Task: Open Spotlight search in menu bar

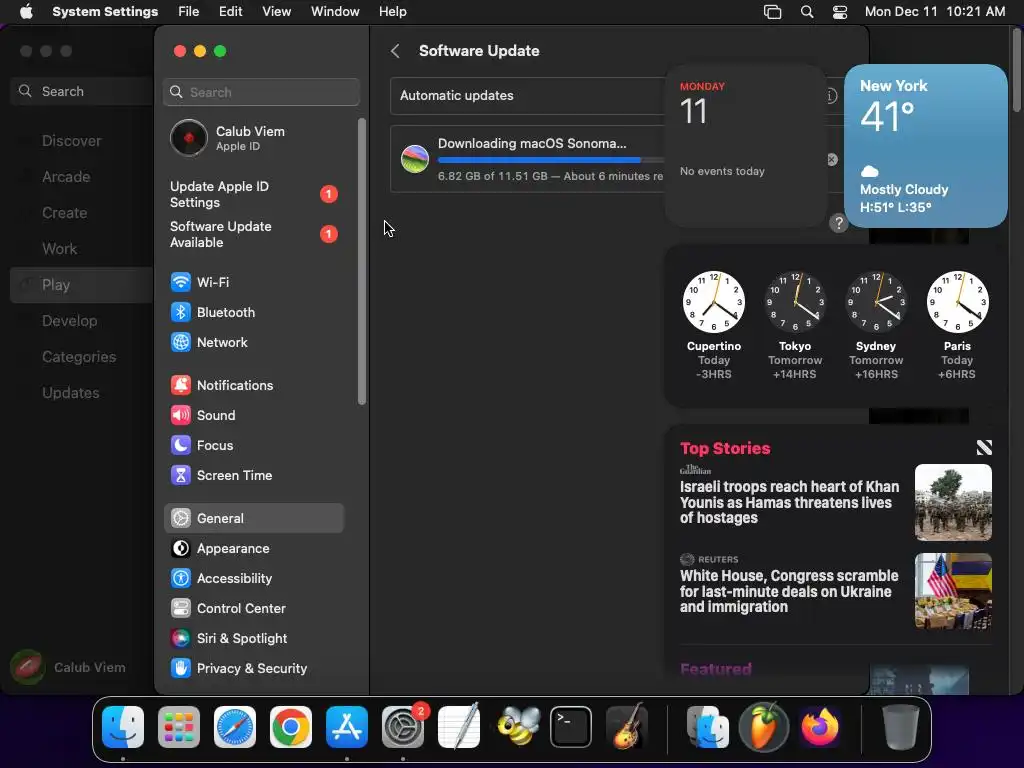Action: point(807,12)
